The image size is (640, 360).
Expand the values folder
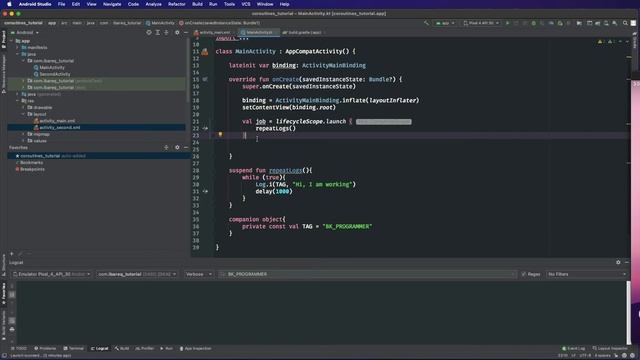click(x=24, y=141)
